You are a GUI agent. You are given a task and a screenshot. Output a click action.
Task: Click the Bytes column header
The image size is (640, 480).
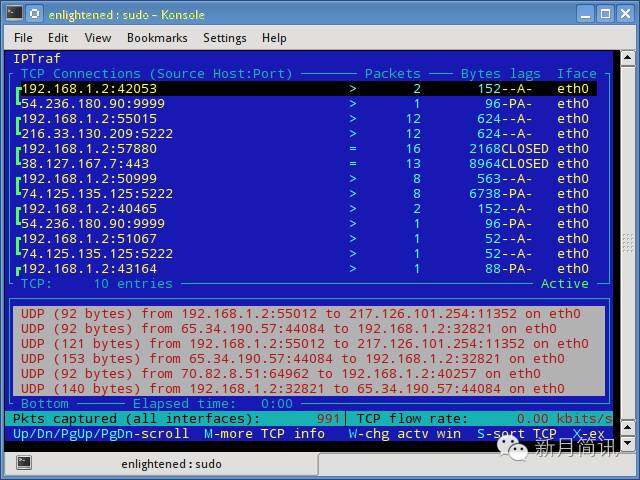[480, 74]
